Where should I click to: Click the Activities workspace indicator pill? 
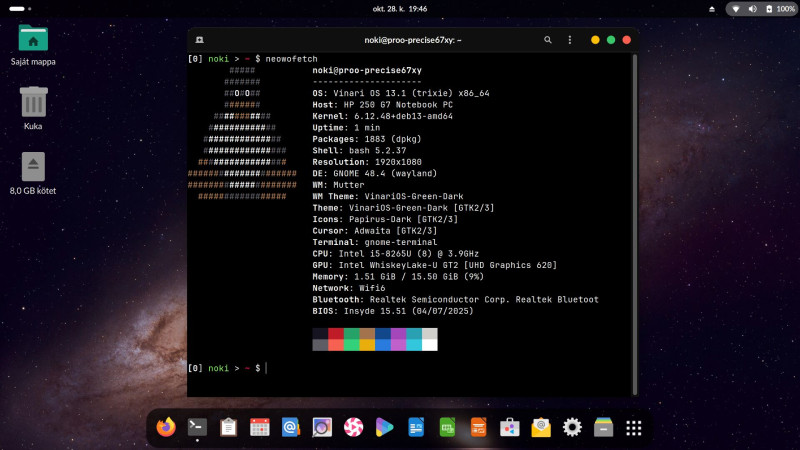(x=17, y=9)
